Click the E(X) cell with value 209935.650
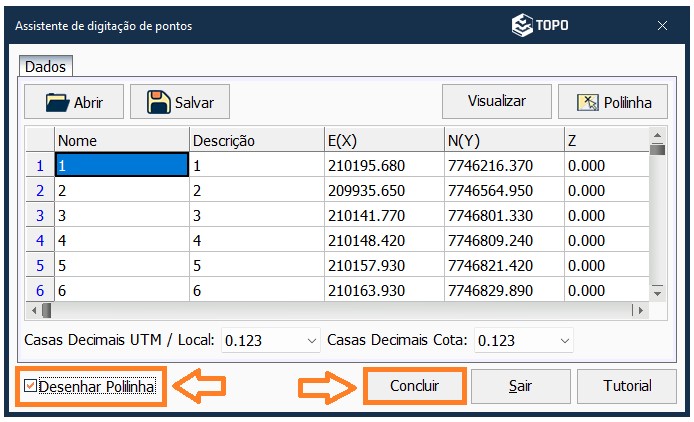The width and height of the screenshot is (694, 422). click(x=383, y=190)
